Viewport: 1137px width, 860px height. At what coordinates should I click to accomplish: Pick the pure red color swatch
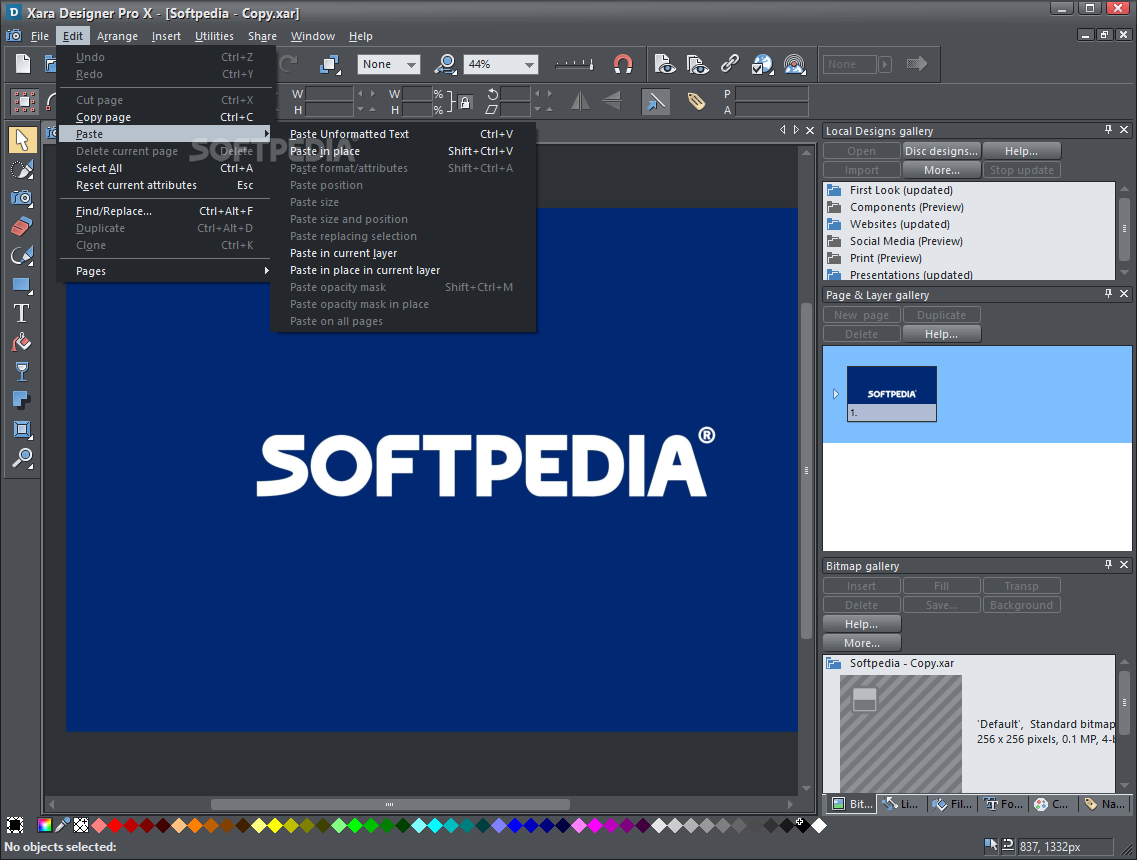(115, 825)
